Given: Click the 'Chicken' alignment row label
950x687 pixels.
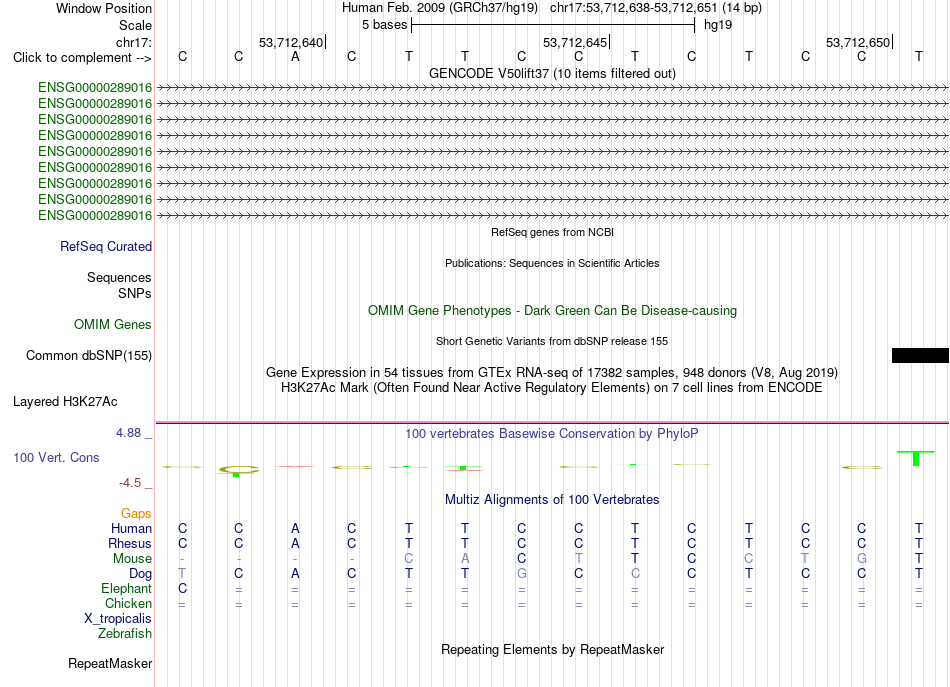Looking at the screenshot, I should [x=128, y=603].
